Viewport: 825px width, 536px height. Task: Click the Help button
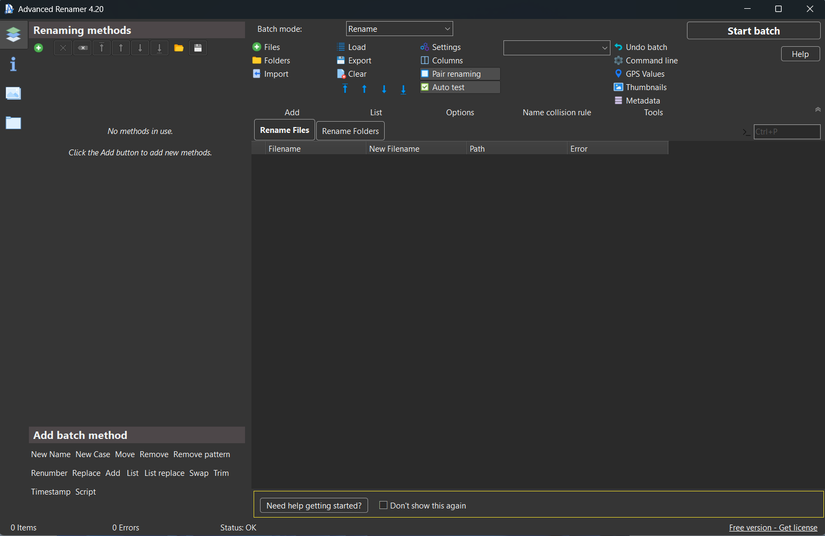[x=800, y=54]
